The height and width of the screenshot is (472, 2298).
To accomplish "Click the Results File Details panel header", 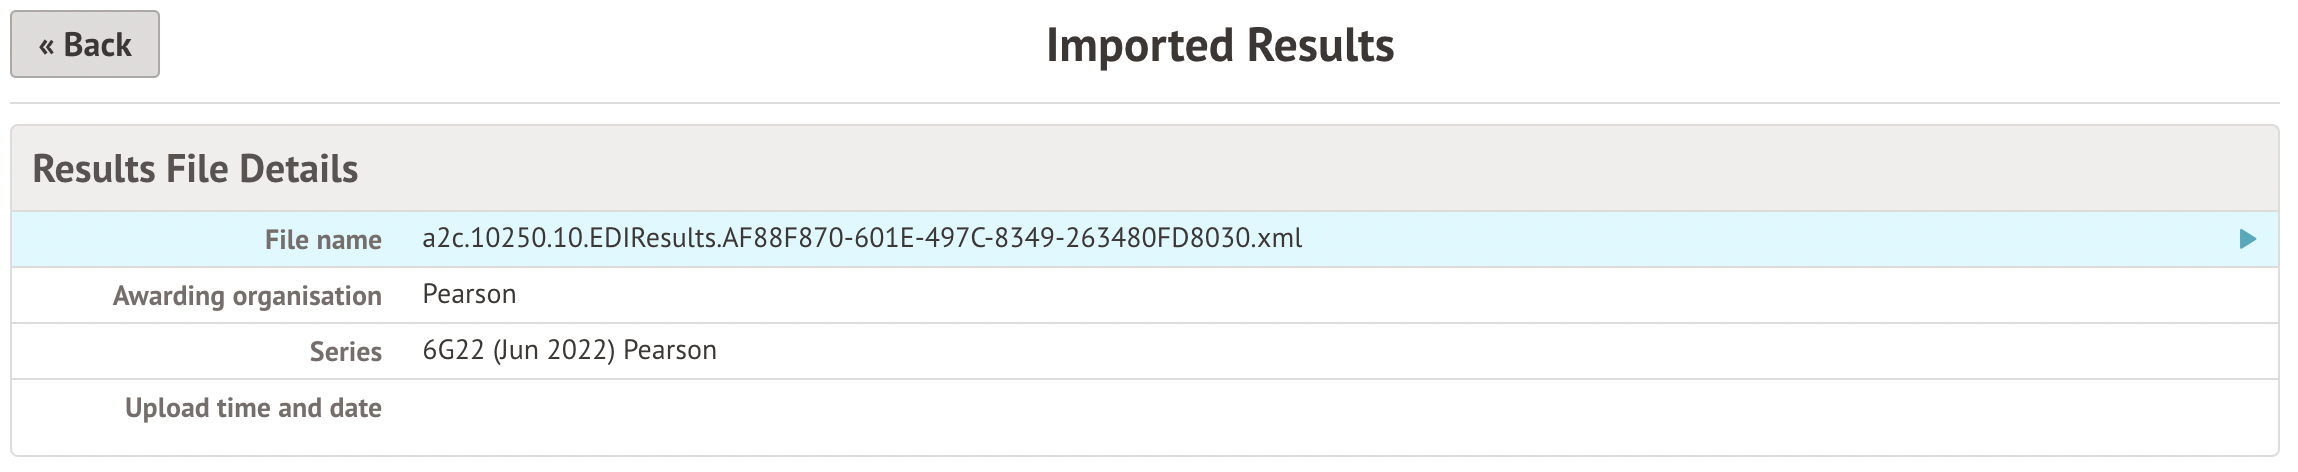I will 195,169.
